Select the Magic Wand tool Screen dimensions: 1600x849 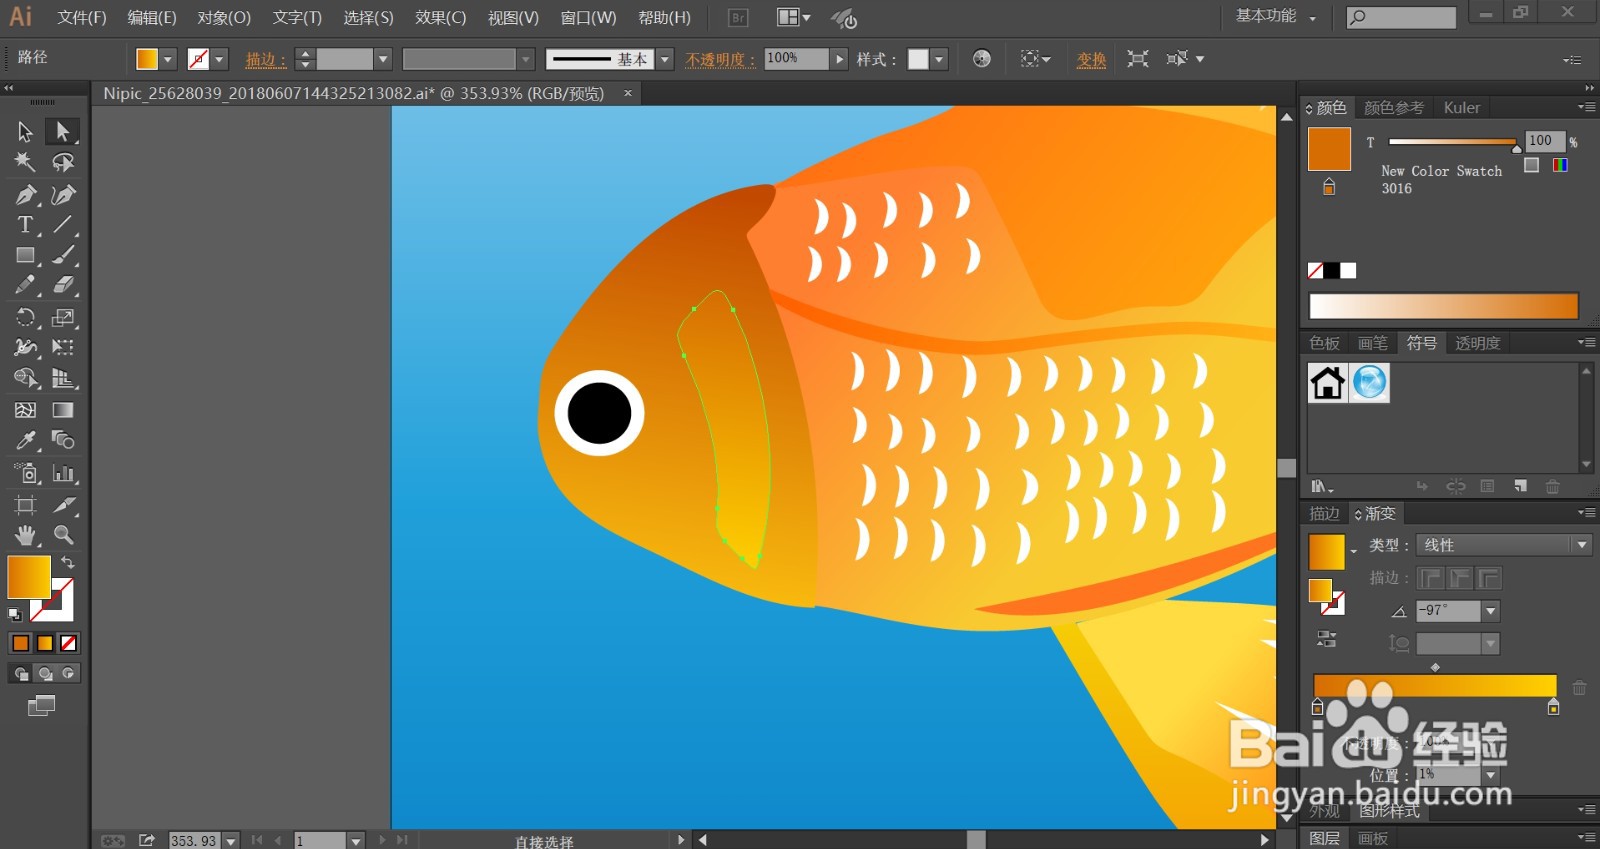point(25,162)
